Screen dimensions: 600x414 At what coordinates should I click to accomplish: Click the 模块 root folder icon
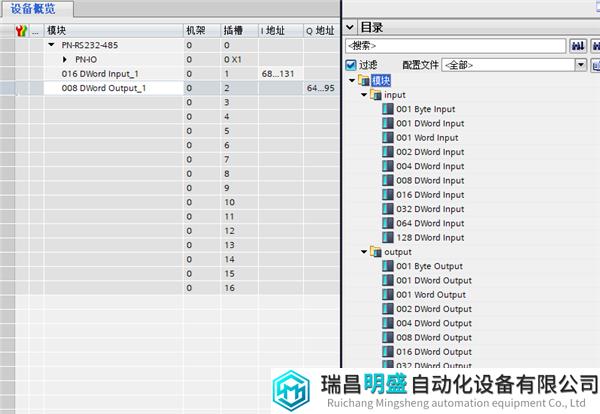[x=362, y=80]
